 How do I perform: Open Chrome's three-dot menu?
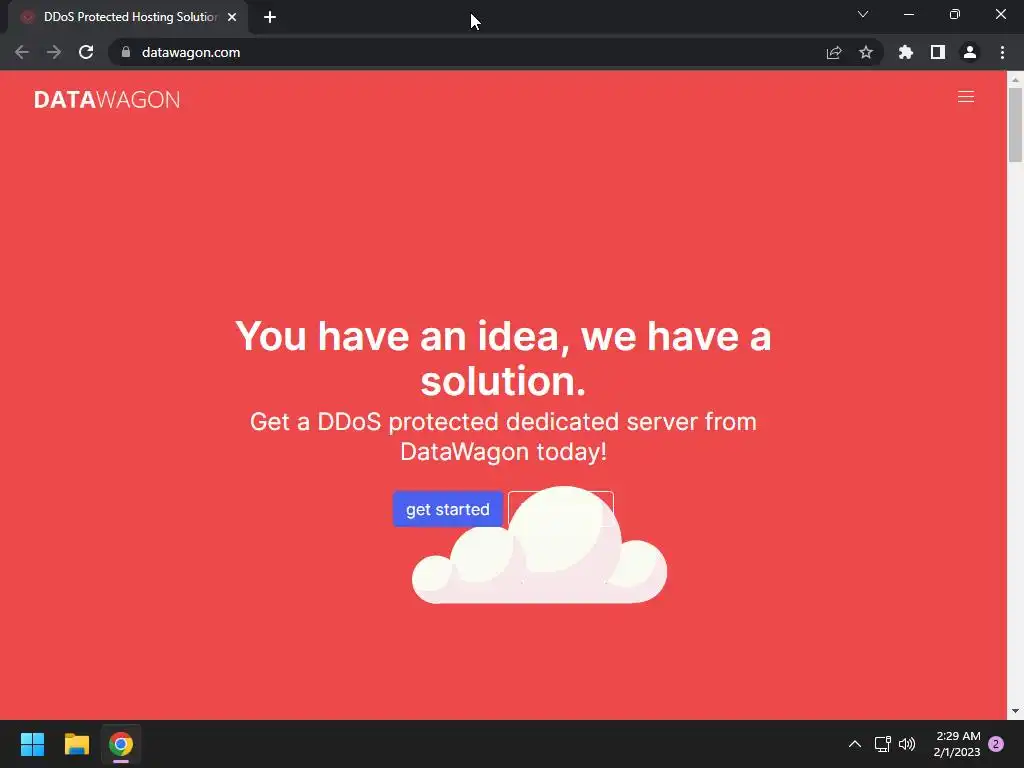[1002, 52]
